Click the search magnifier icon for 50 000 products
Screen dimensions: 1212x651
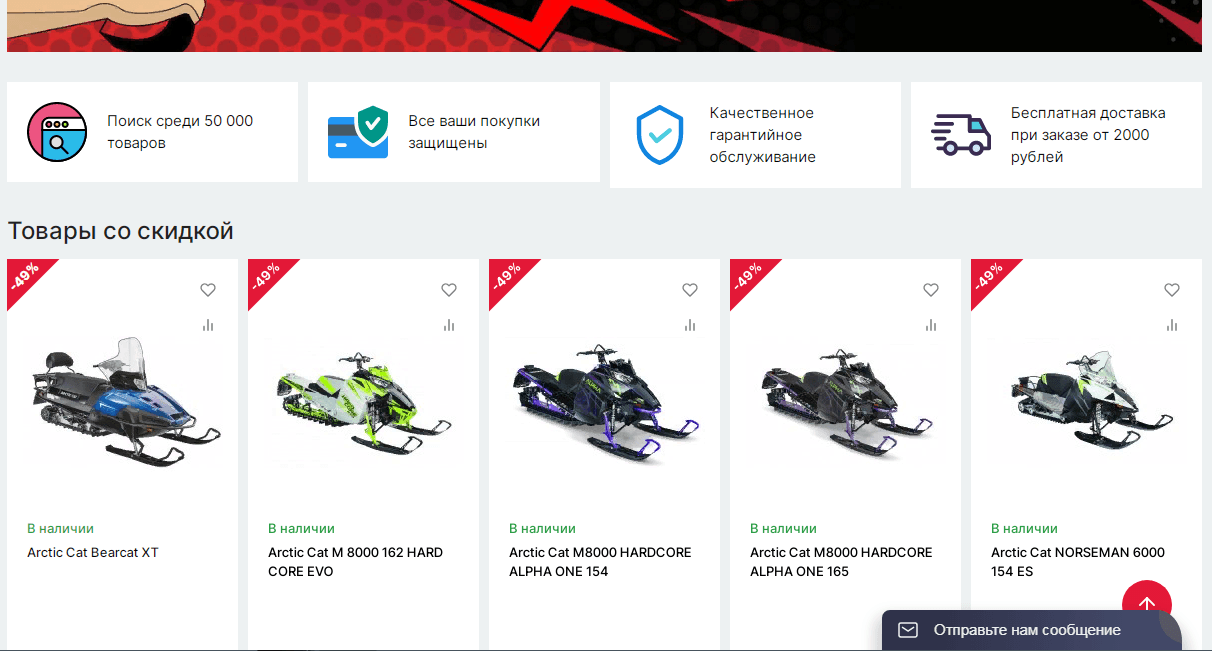57,132
